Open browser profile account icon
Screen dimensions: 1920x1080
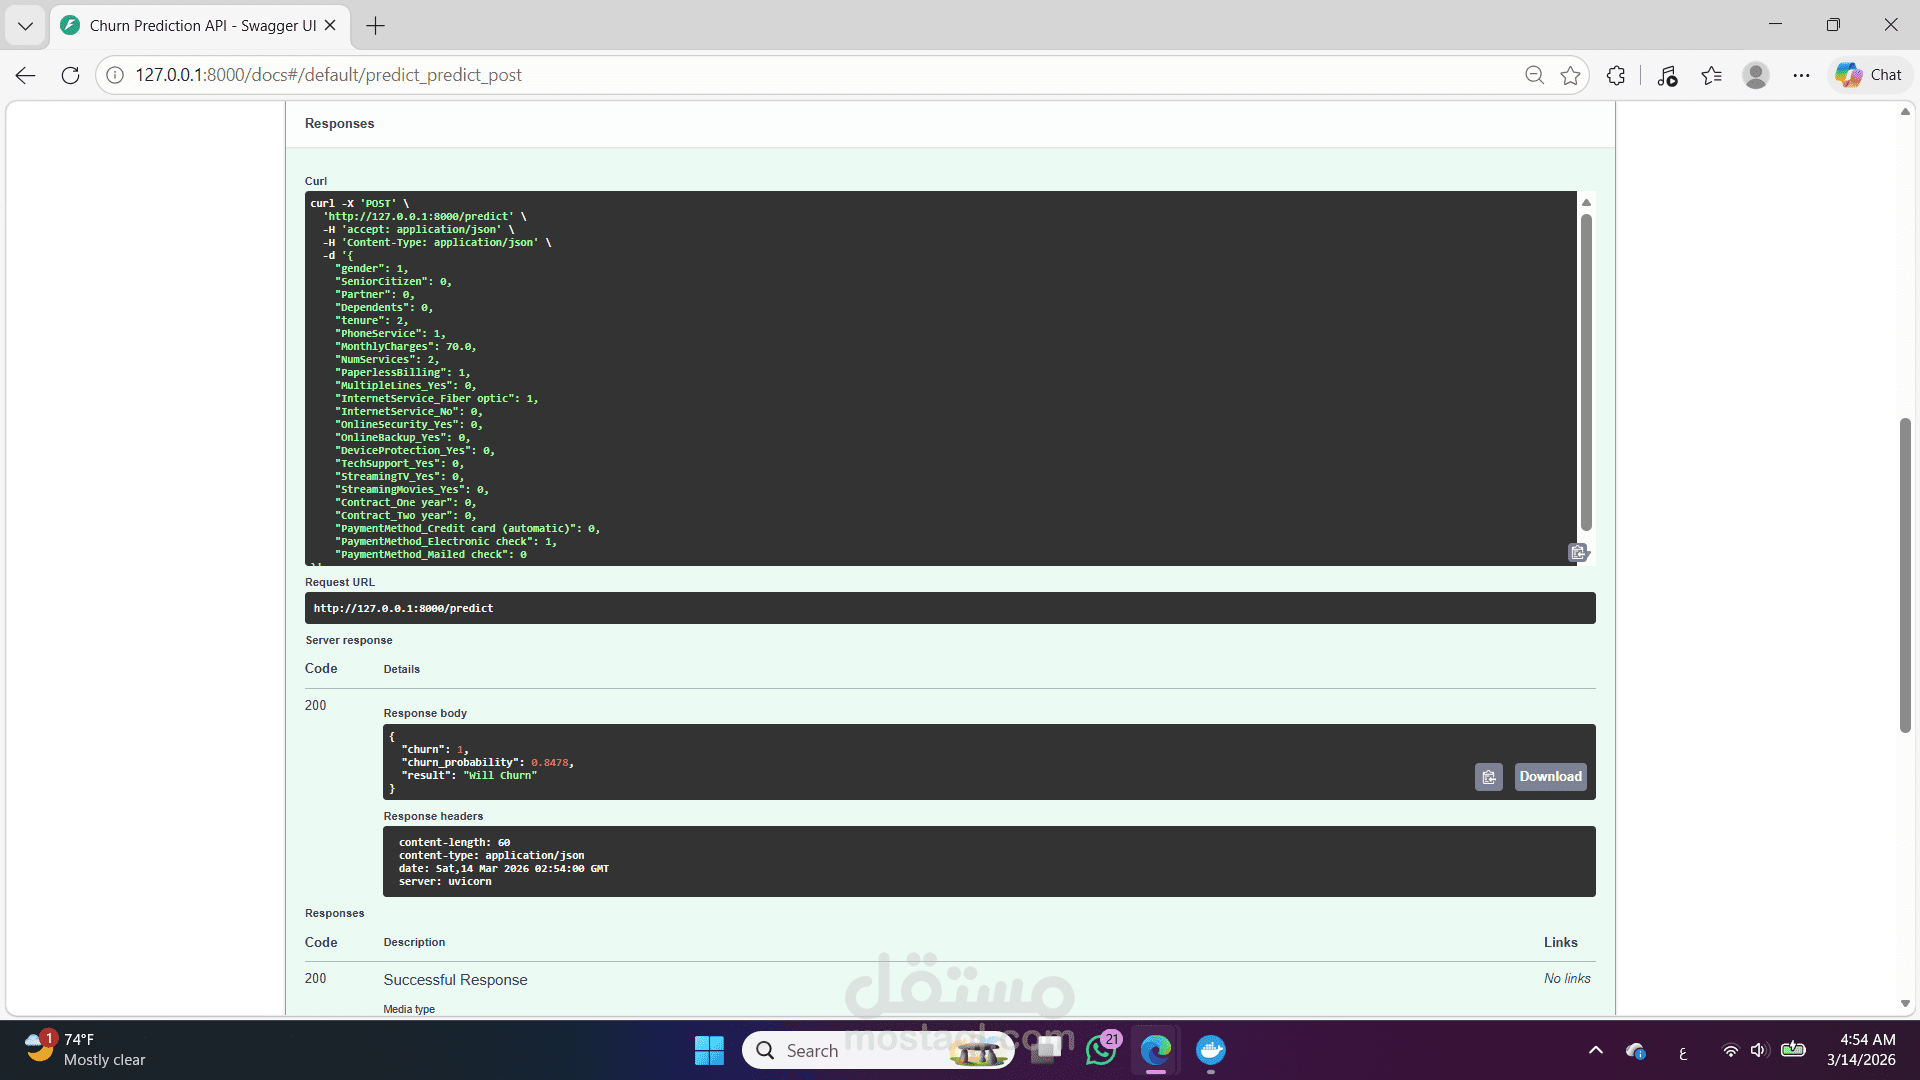(x=1755, y=75)
